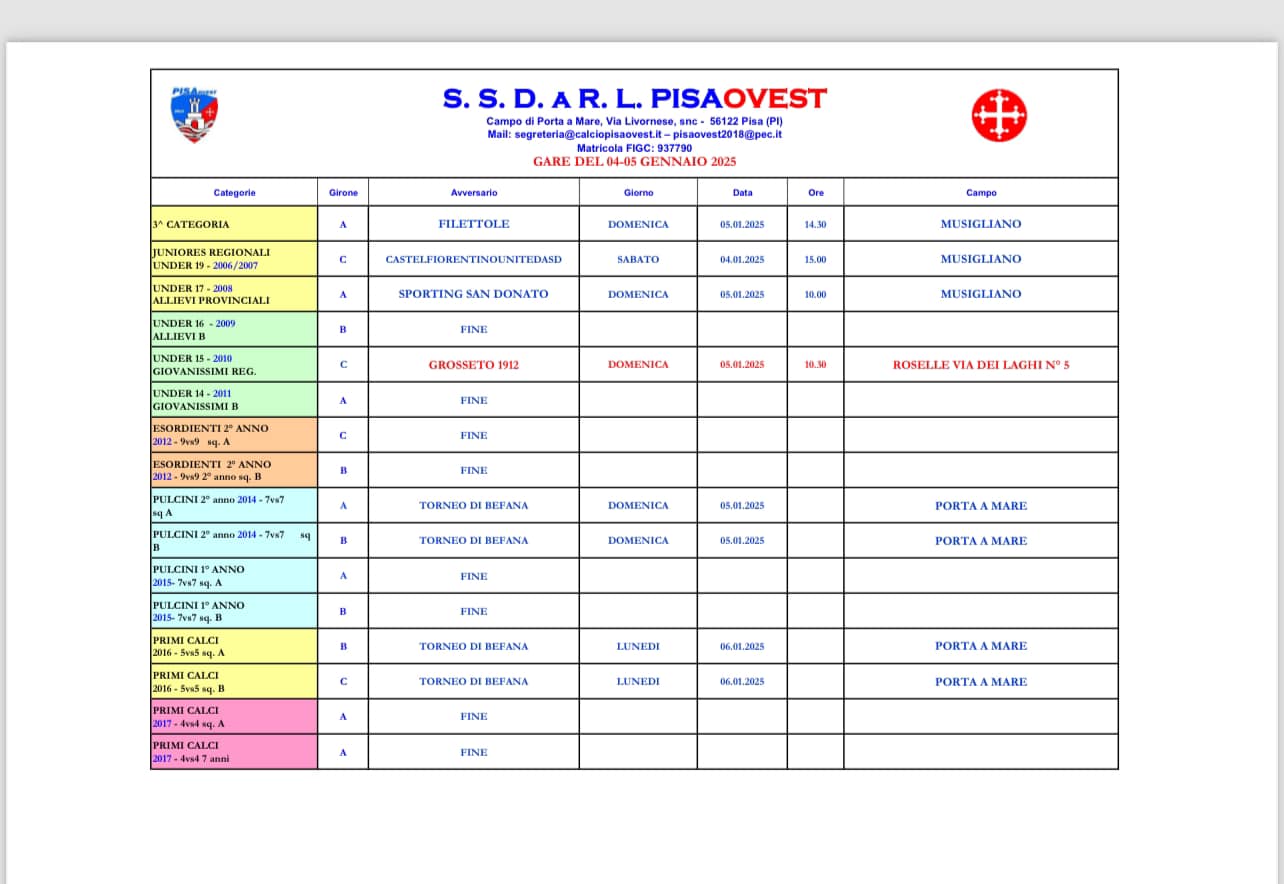Click the Data column header
This screenshot has height=884, width=1284.
pos(742,192)
